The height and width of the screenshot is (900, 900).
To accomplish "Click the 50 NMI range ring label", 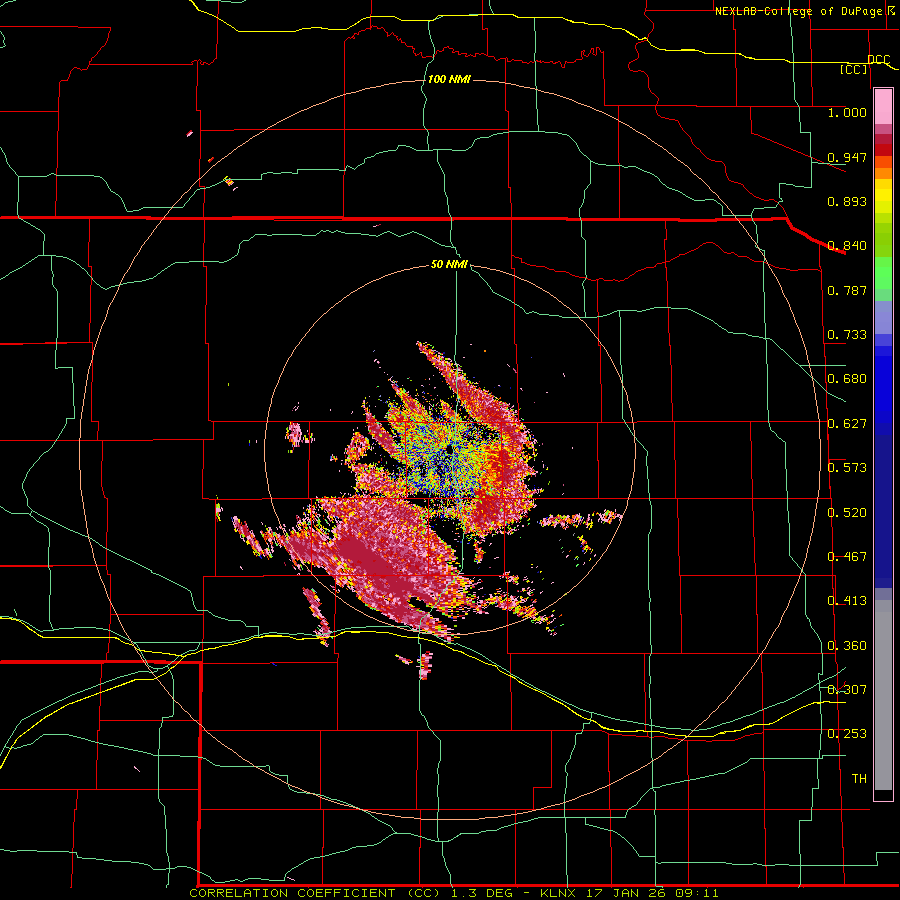I will tap(449, 265).
